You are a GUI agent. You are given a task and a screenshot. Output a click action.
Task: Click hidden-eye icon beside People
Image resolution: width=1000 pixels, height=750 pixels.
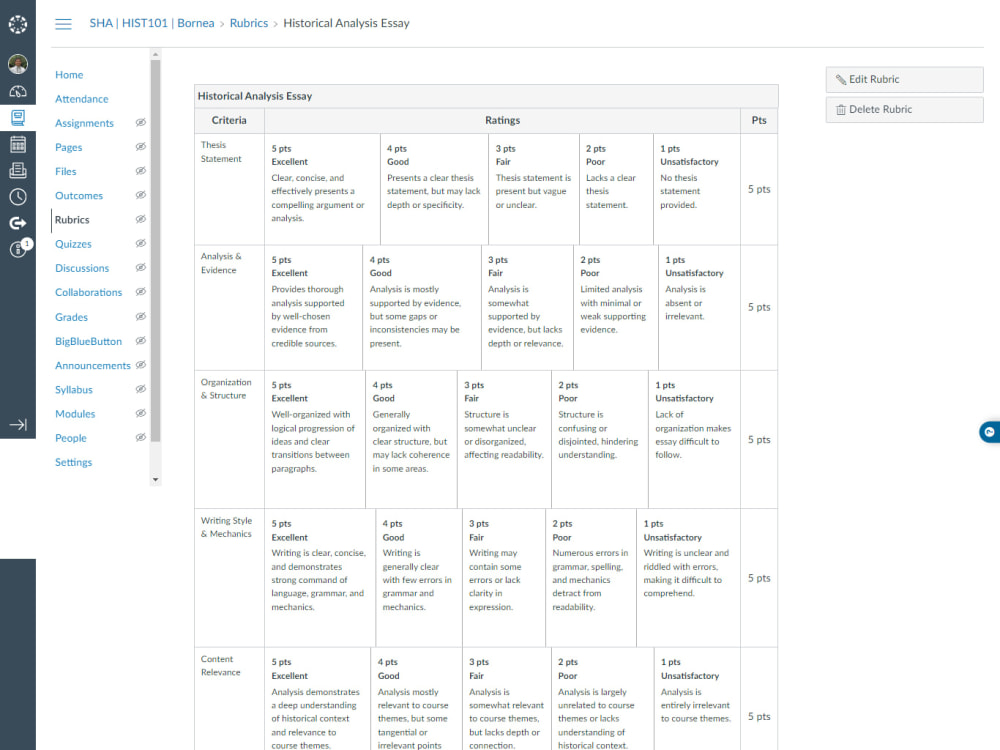tap(141, 438)
